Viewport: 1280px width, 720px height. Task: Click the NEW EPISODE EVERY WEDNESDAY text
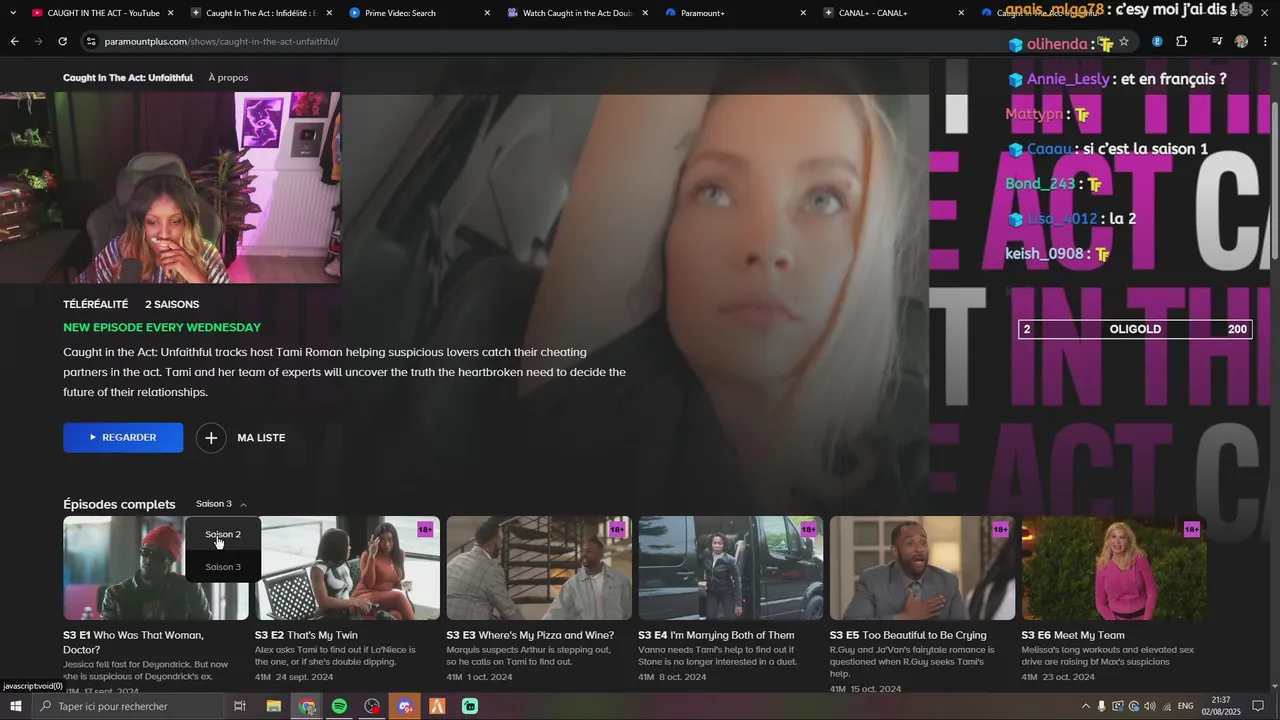coord(162,328)
